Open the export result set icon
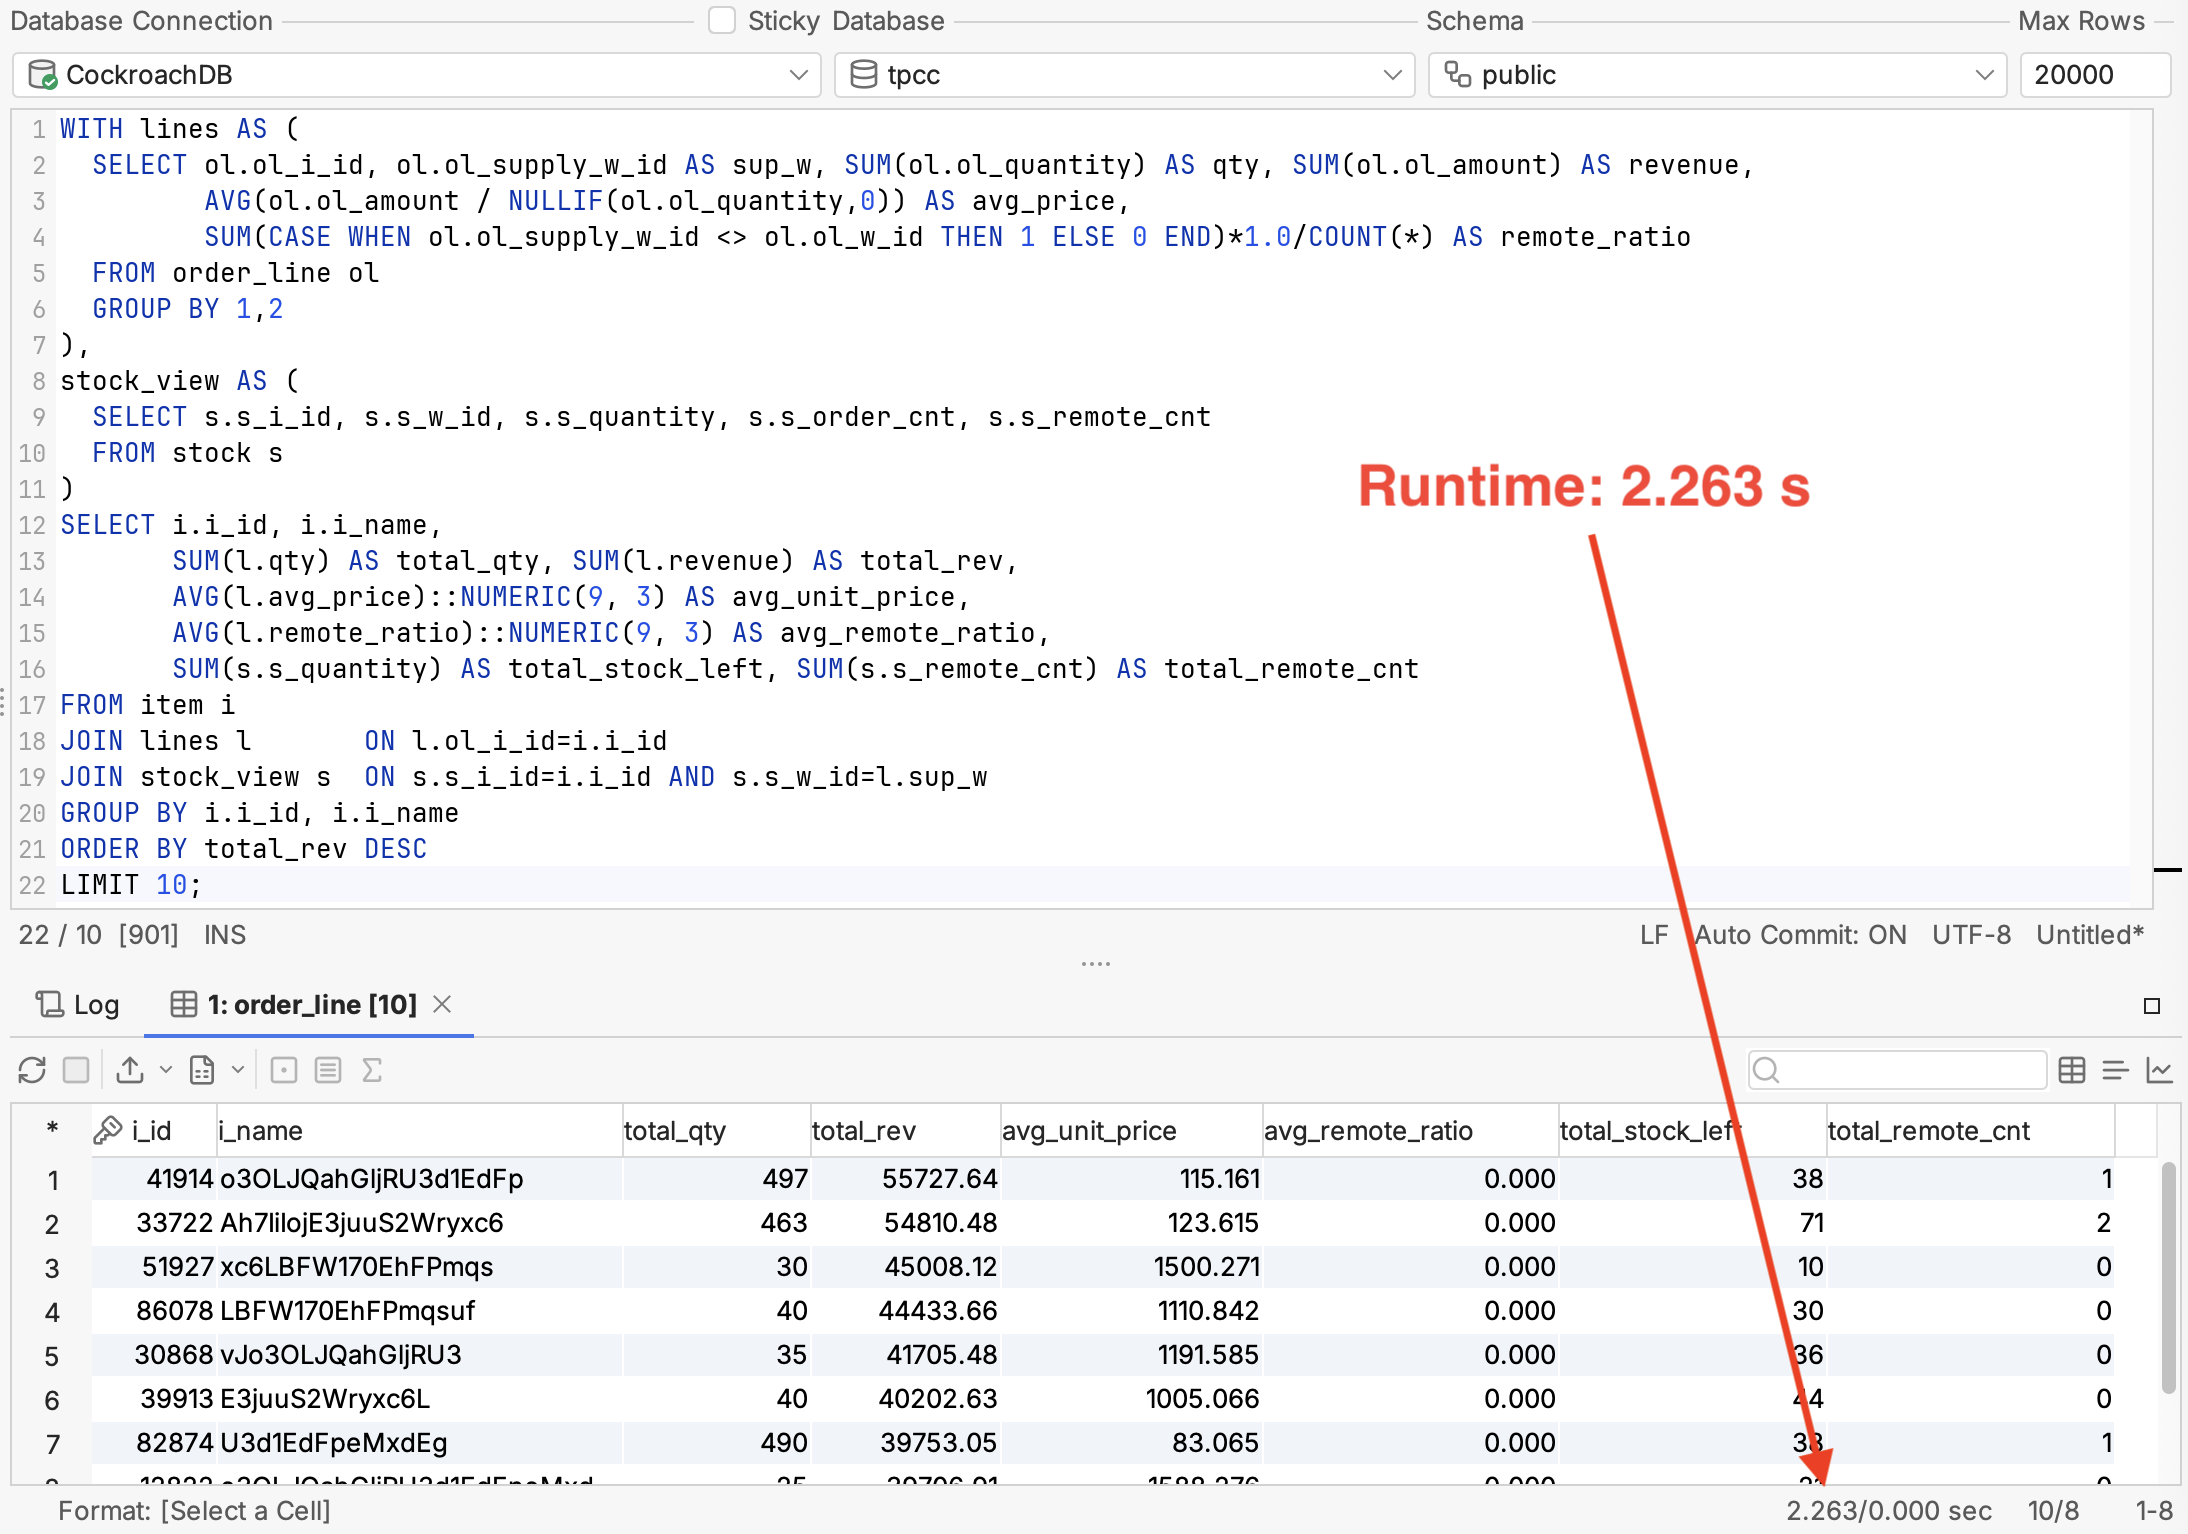The image size is (2188, 1534). (x=130, y=1069)
